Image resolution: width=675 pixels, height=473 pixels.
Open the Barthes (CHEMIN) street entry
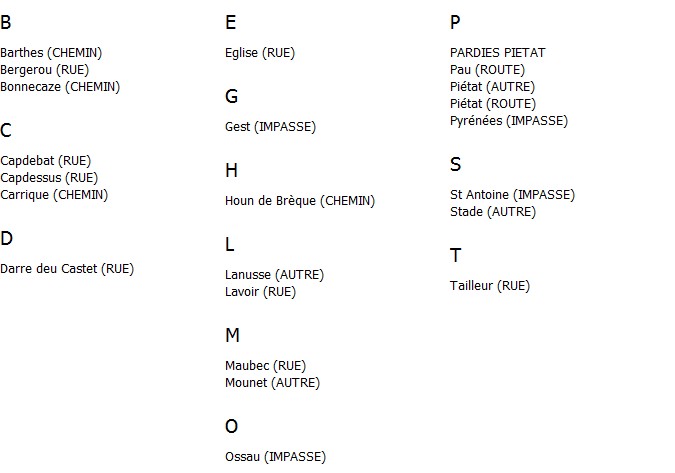[51, 53]
